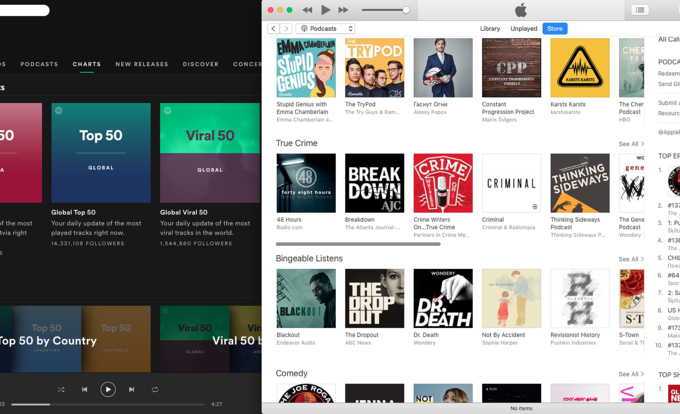Click See All for Comedy

(x=631, y=374)
